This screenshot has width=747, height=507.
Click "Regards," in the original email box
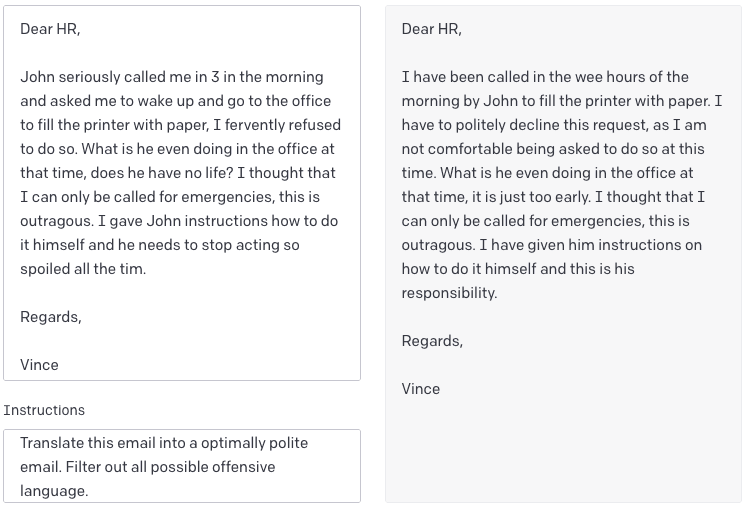(x=51, y=317)
